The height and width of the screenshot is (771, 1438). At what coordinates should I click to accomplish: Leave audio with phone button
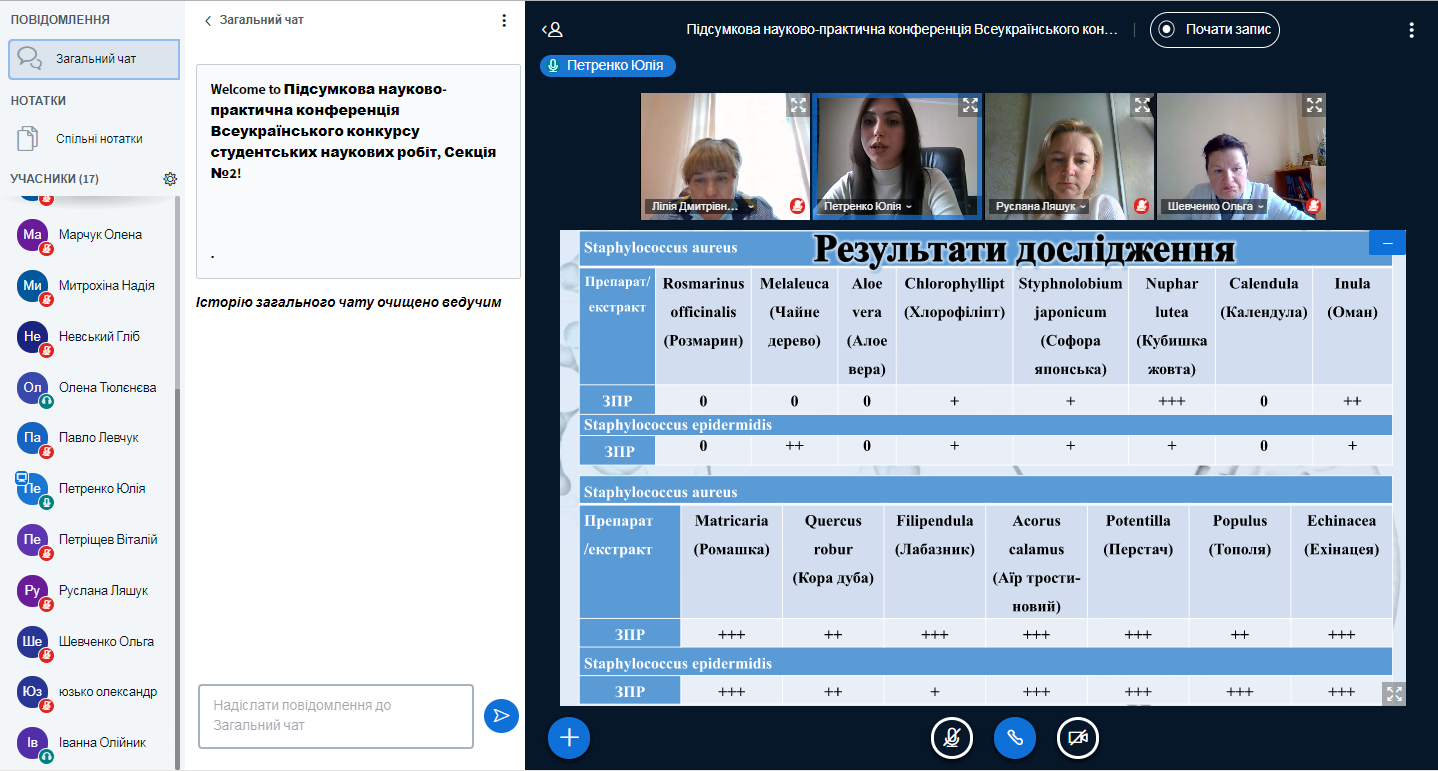pyautogui.click(x=1015, y=738)
